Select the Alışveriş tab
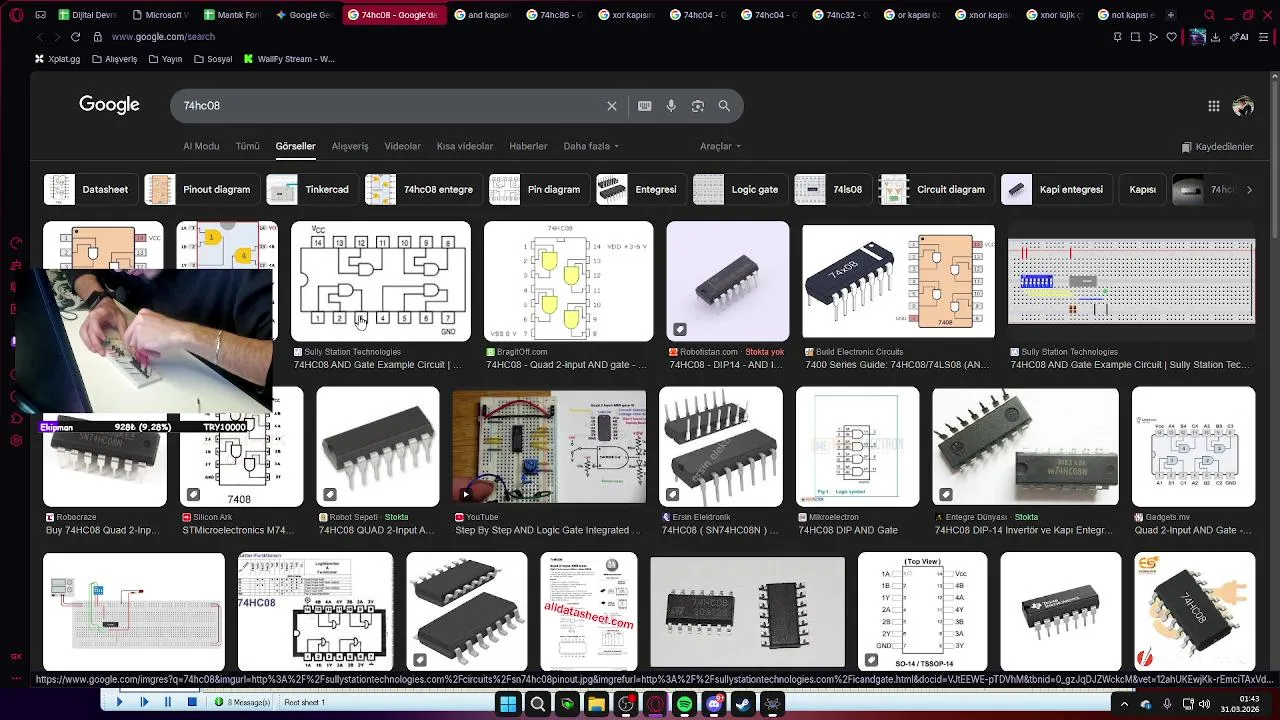 [x=350, y=146]
